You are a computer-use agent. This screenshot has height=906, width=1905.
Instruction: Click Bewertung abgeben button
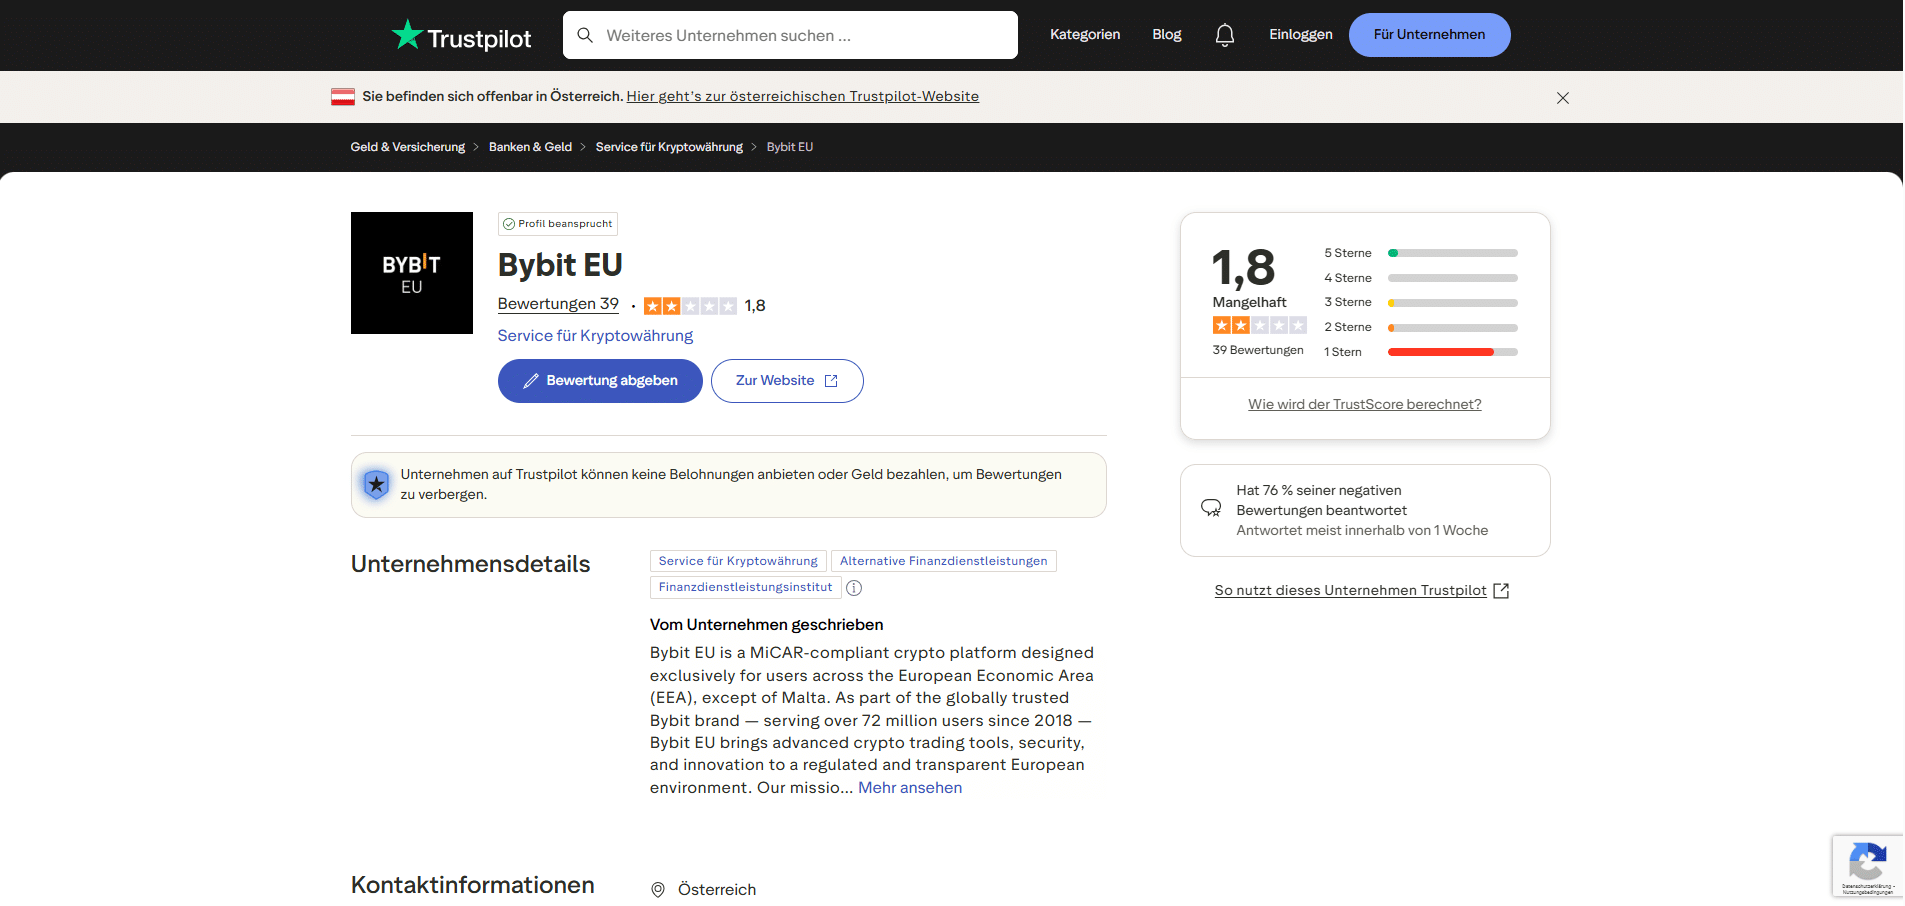pos(600,381)
